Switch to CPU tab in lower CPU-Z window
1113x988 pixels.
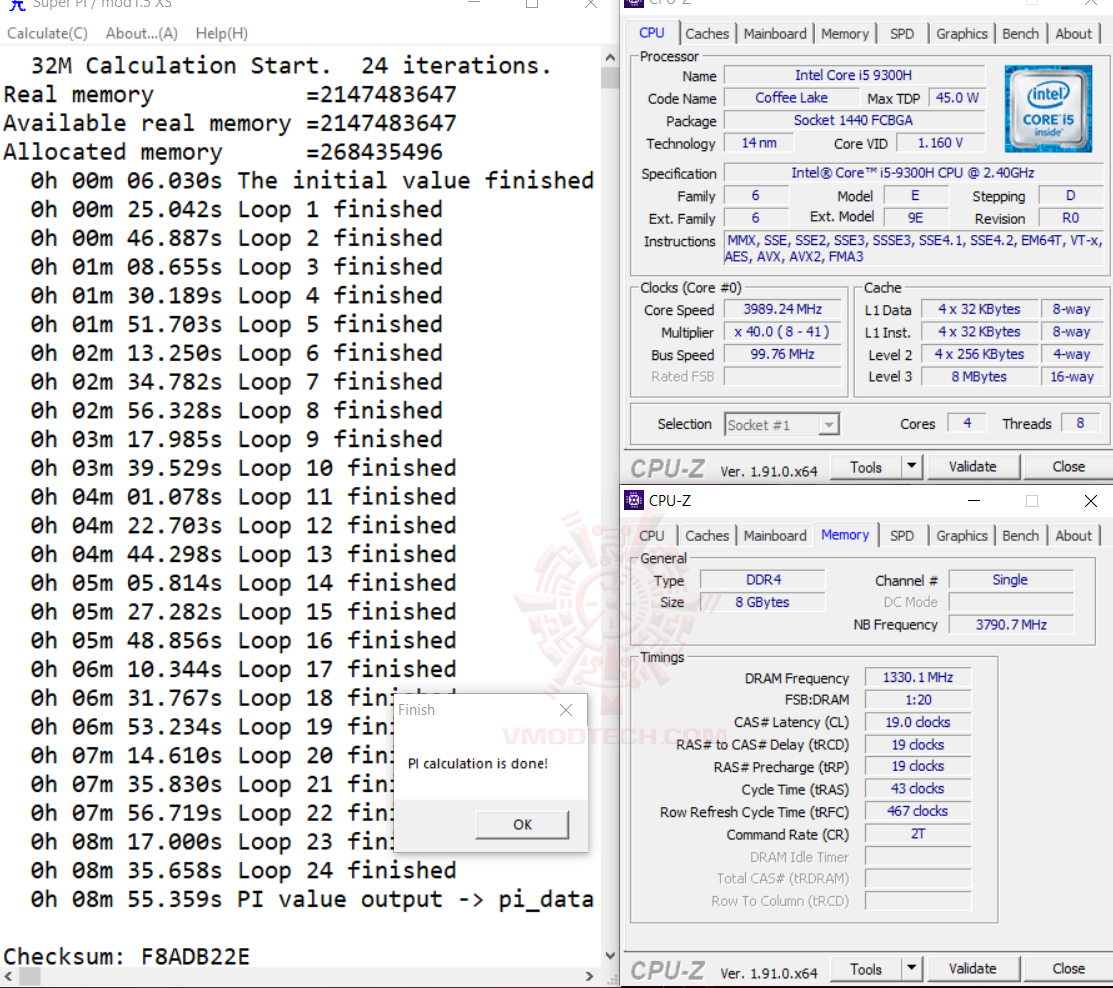pos(652,535)
